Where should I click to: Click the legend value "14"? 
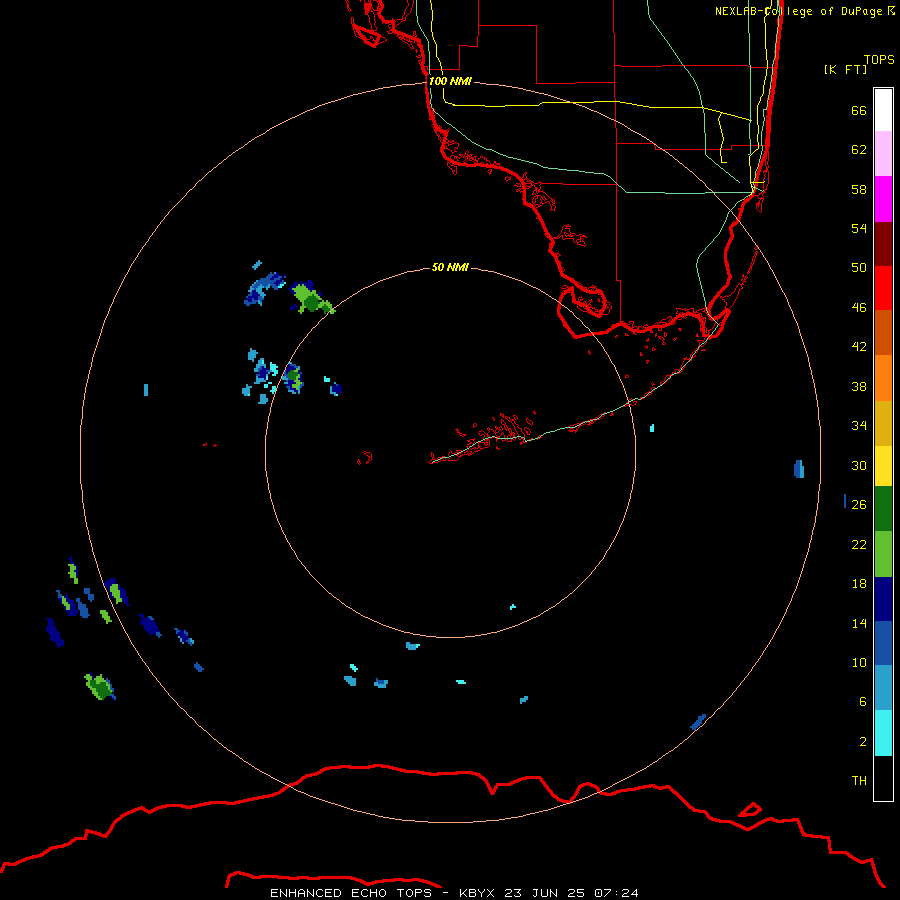(859, 623)
